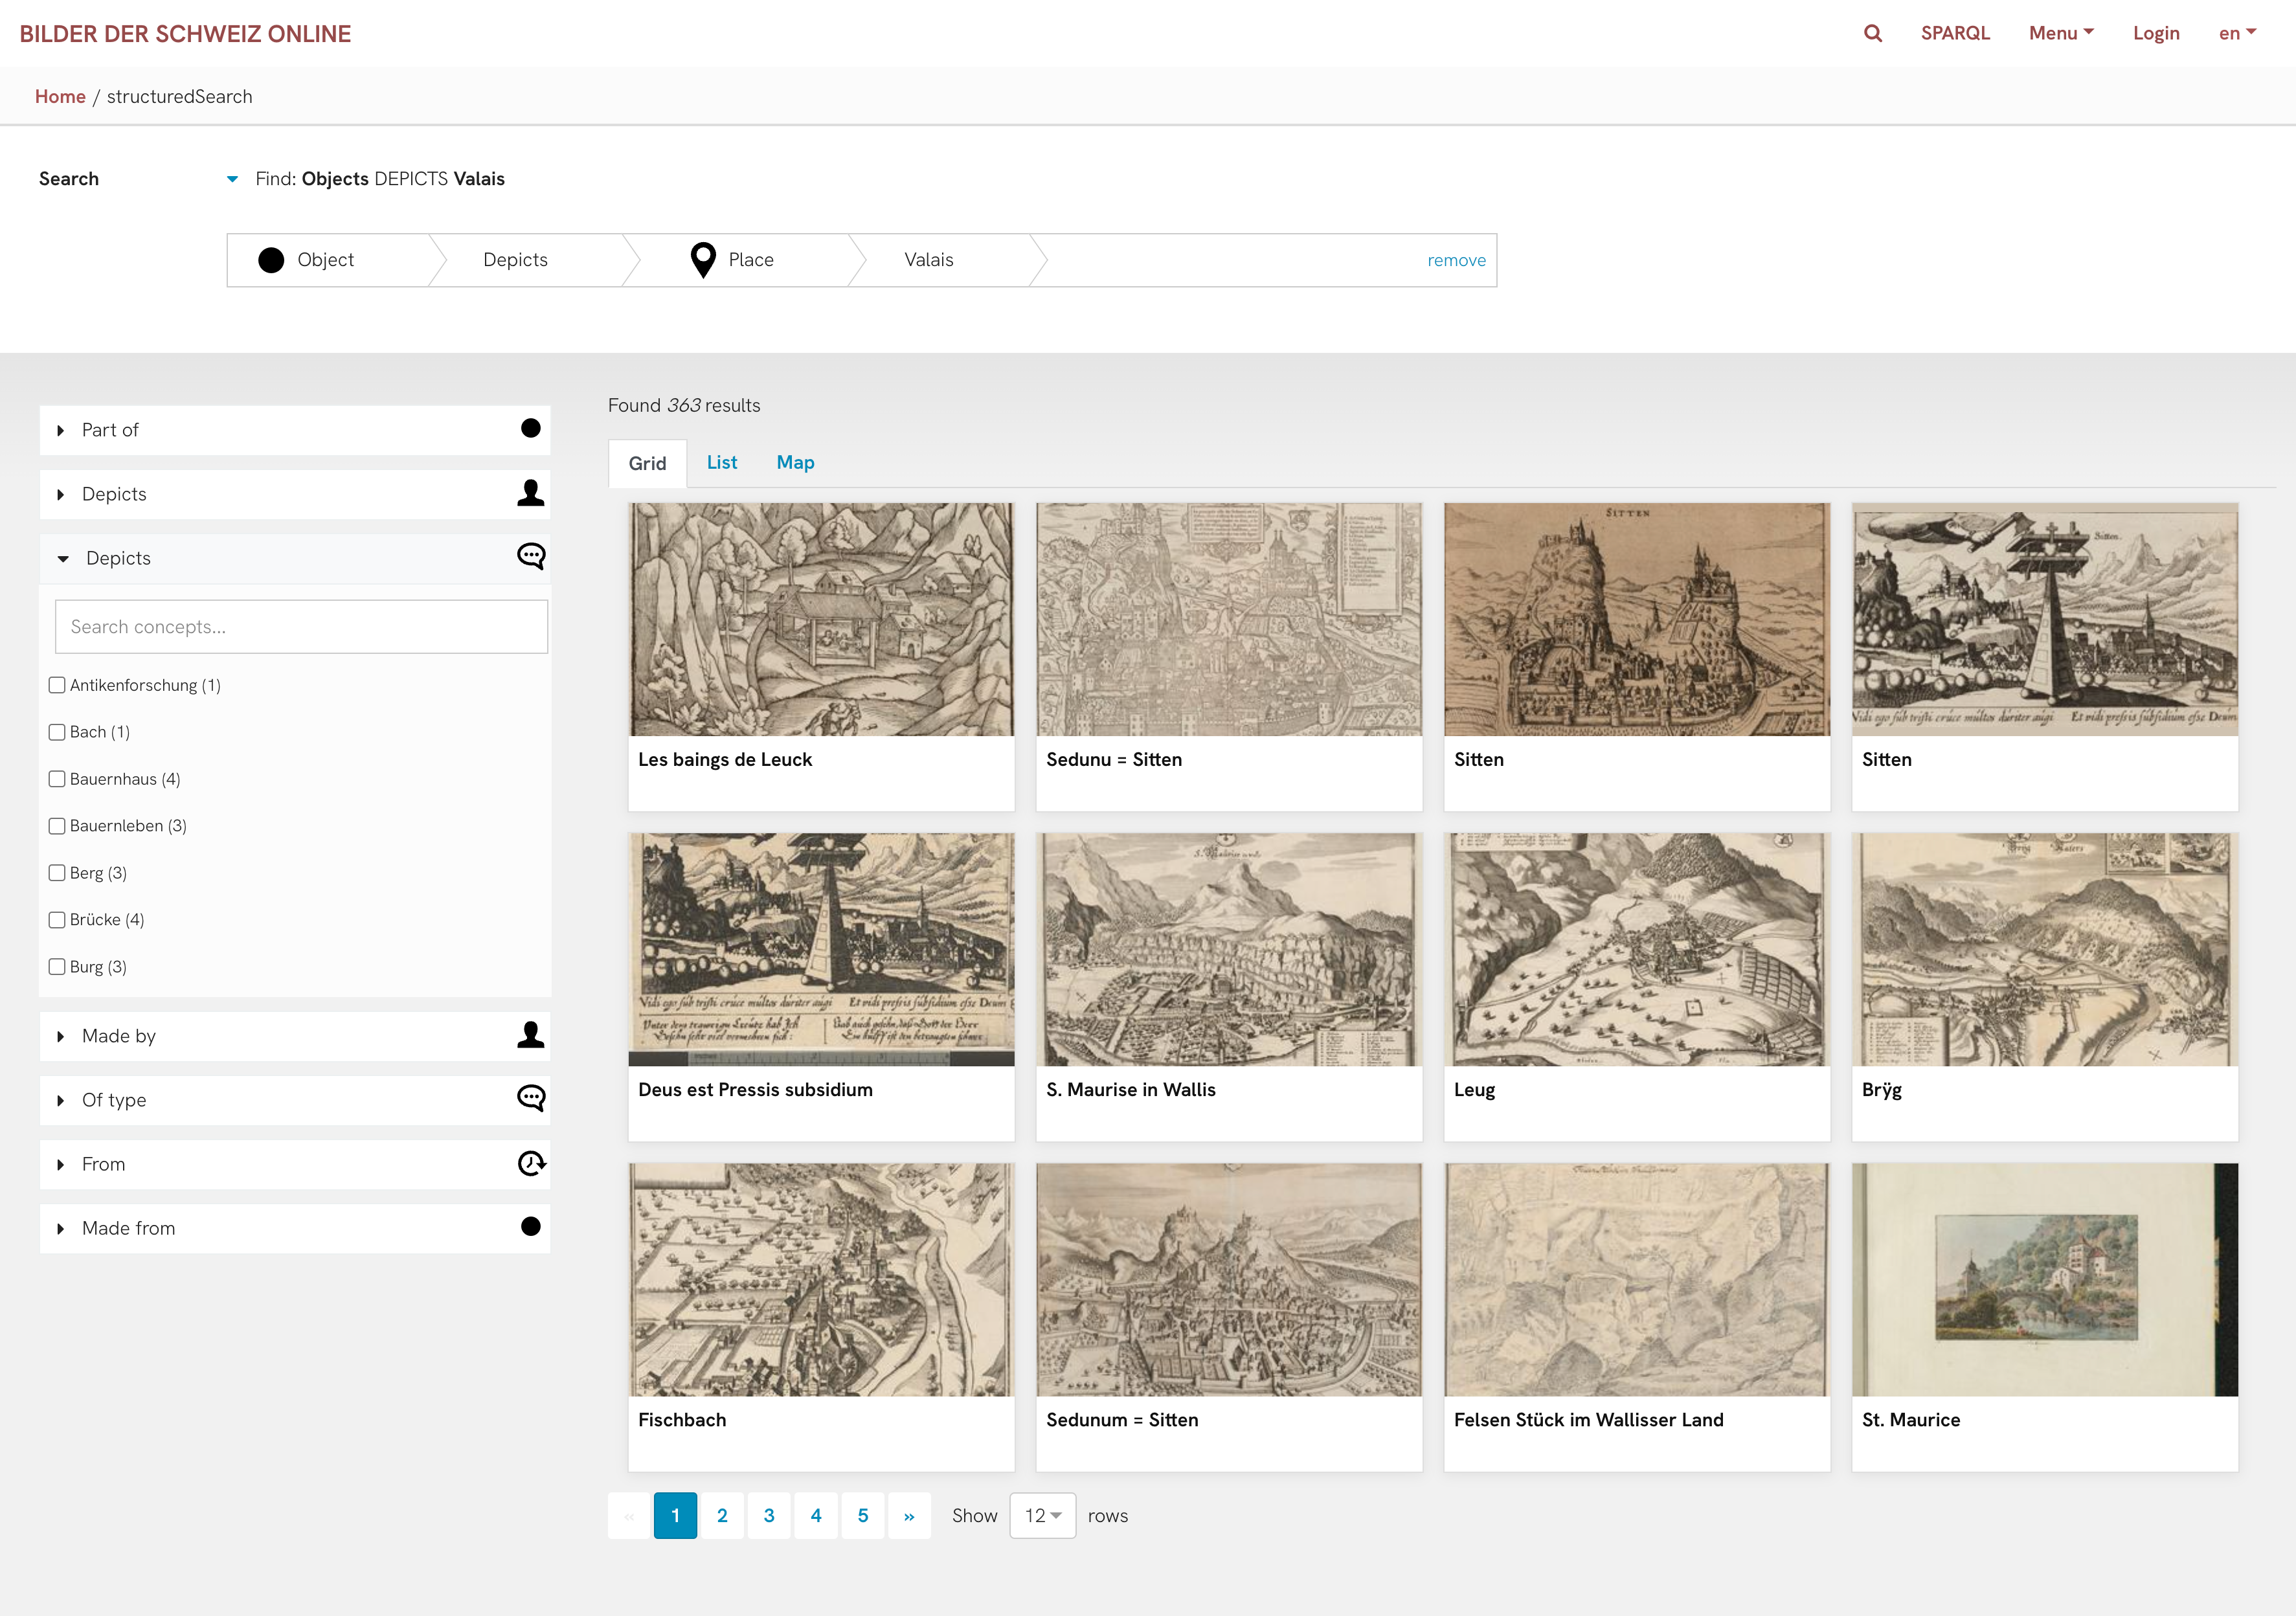The height and width of the screenshot is (1616, 2296).
Task: Check the Bach (1) checkbox
Action: [57, 732]
